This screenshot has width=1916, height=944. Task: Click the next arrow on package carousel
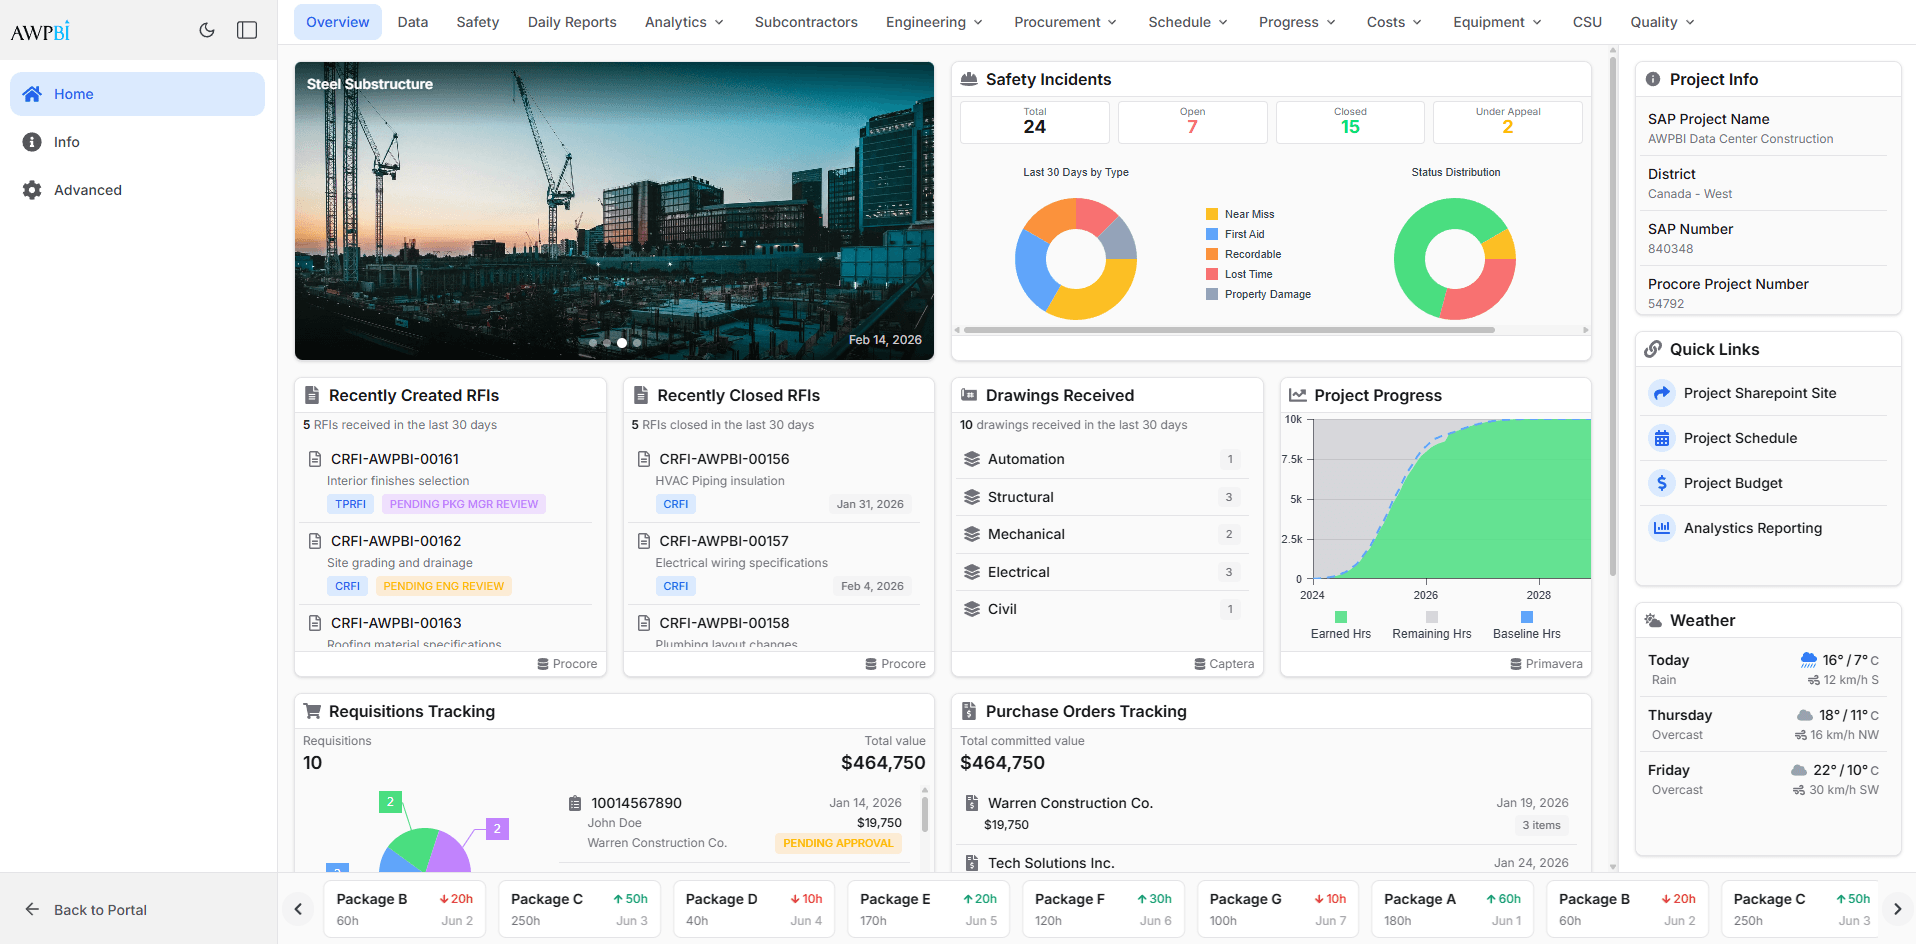(x=1897, y=909)
